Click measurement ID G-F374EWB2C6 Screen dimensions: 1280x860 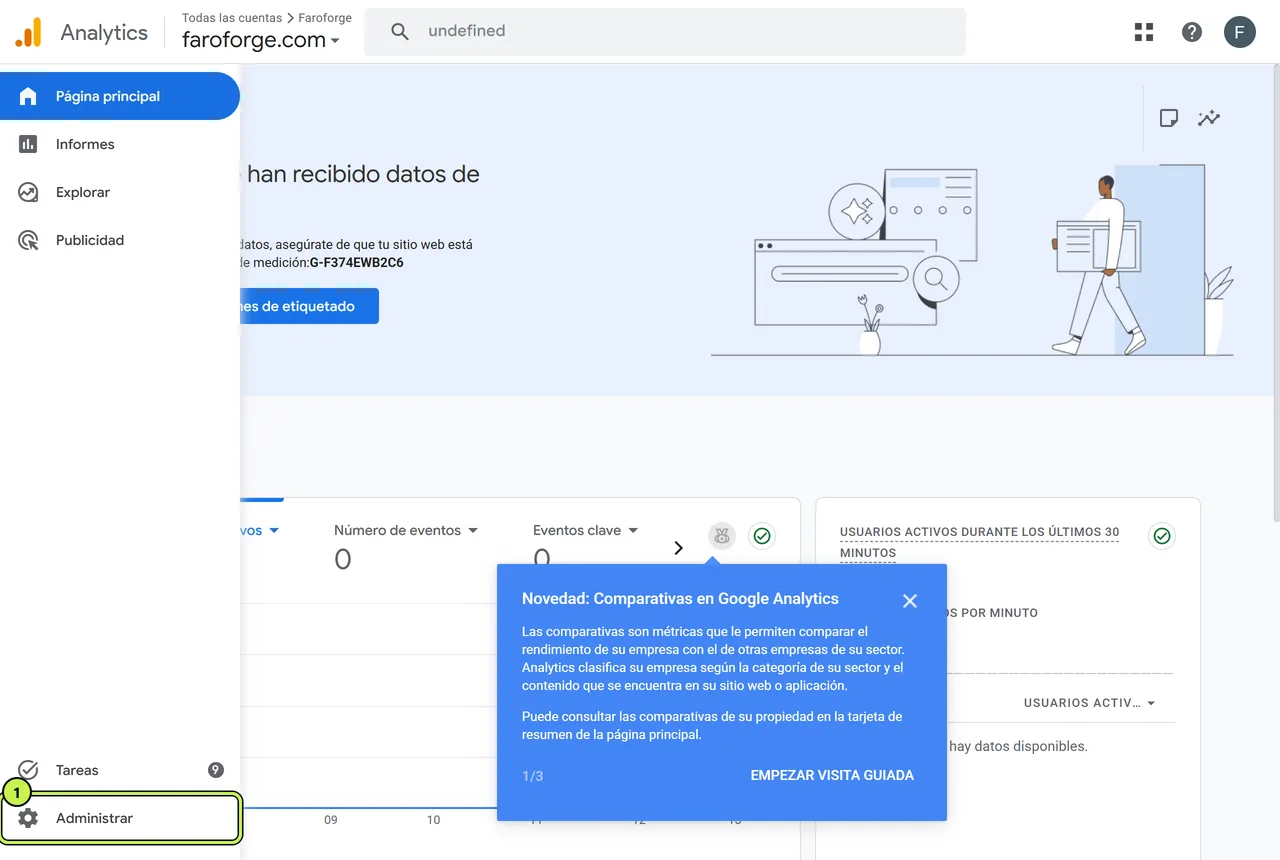pyautogui.click(x=357, y=263)
